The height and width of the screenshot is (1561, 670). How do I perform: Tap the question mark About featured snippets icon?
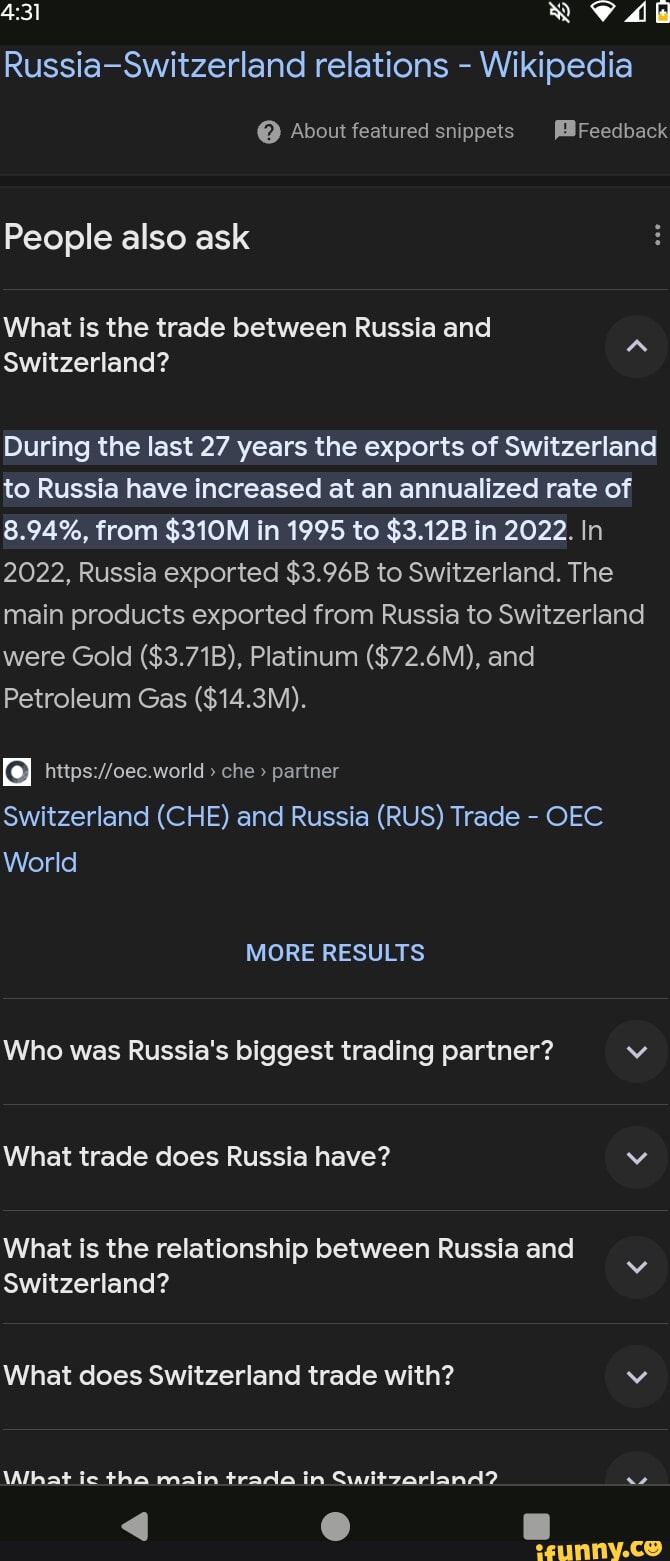coord(268,131)
